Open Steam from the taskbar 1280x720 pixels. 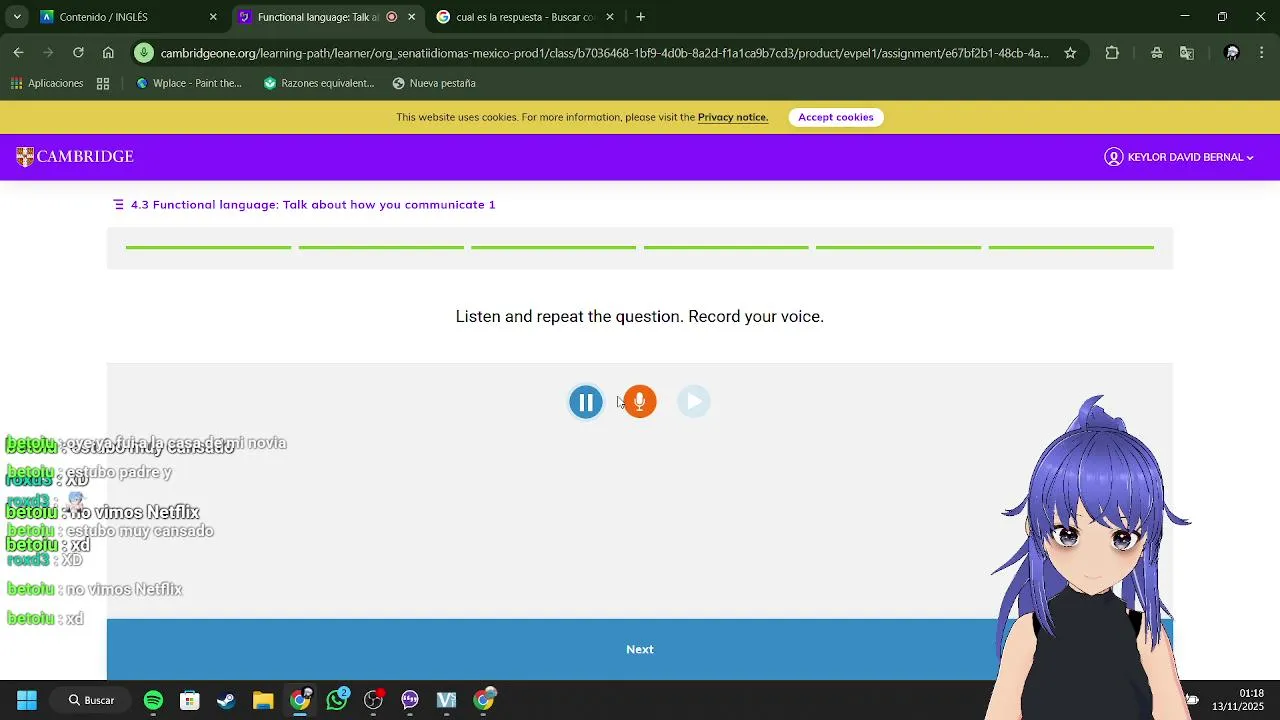tap(226, 700)
